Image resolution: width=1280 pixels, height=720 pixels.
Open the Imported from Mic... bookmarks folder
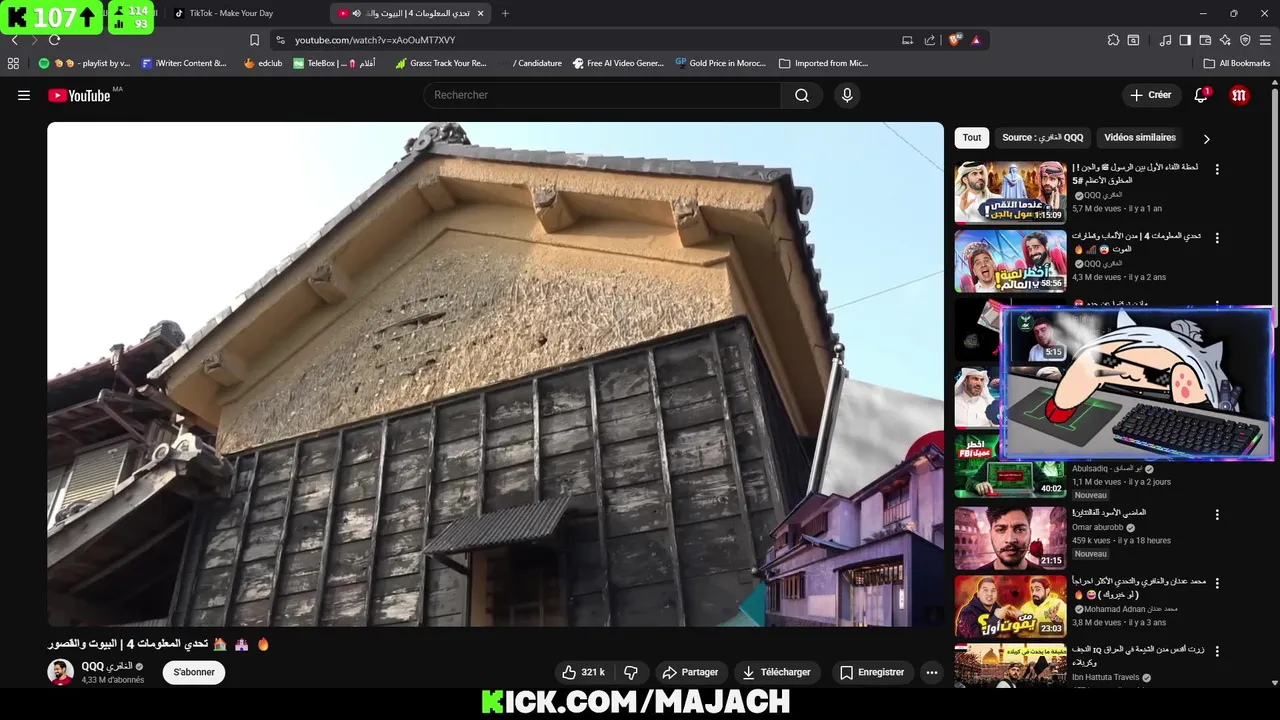pyautogui.click(x=824, y=63)
